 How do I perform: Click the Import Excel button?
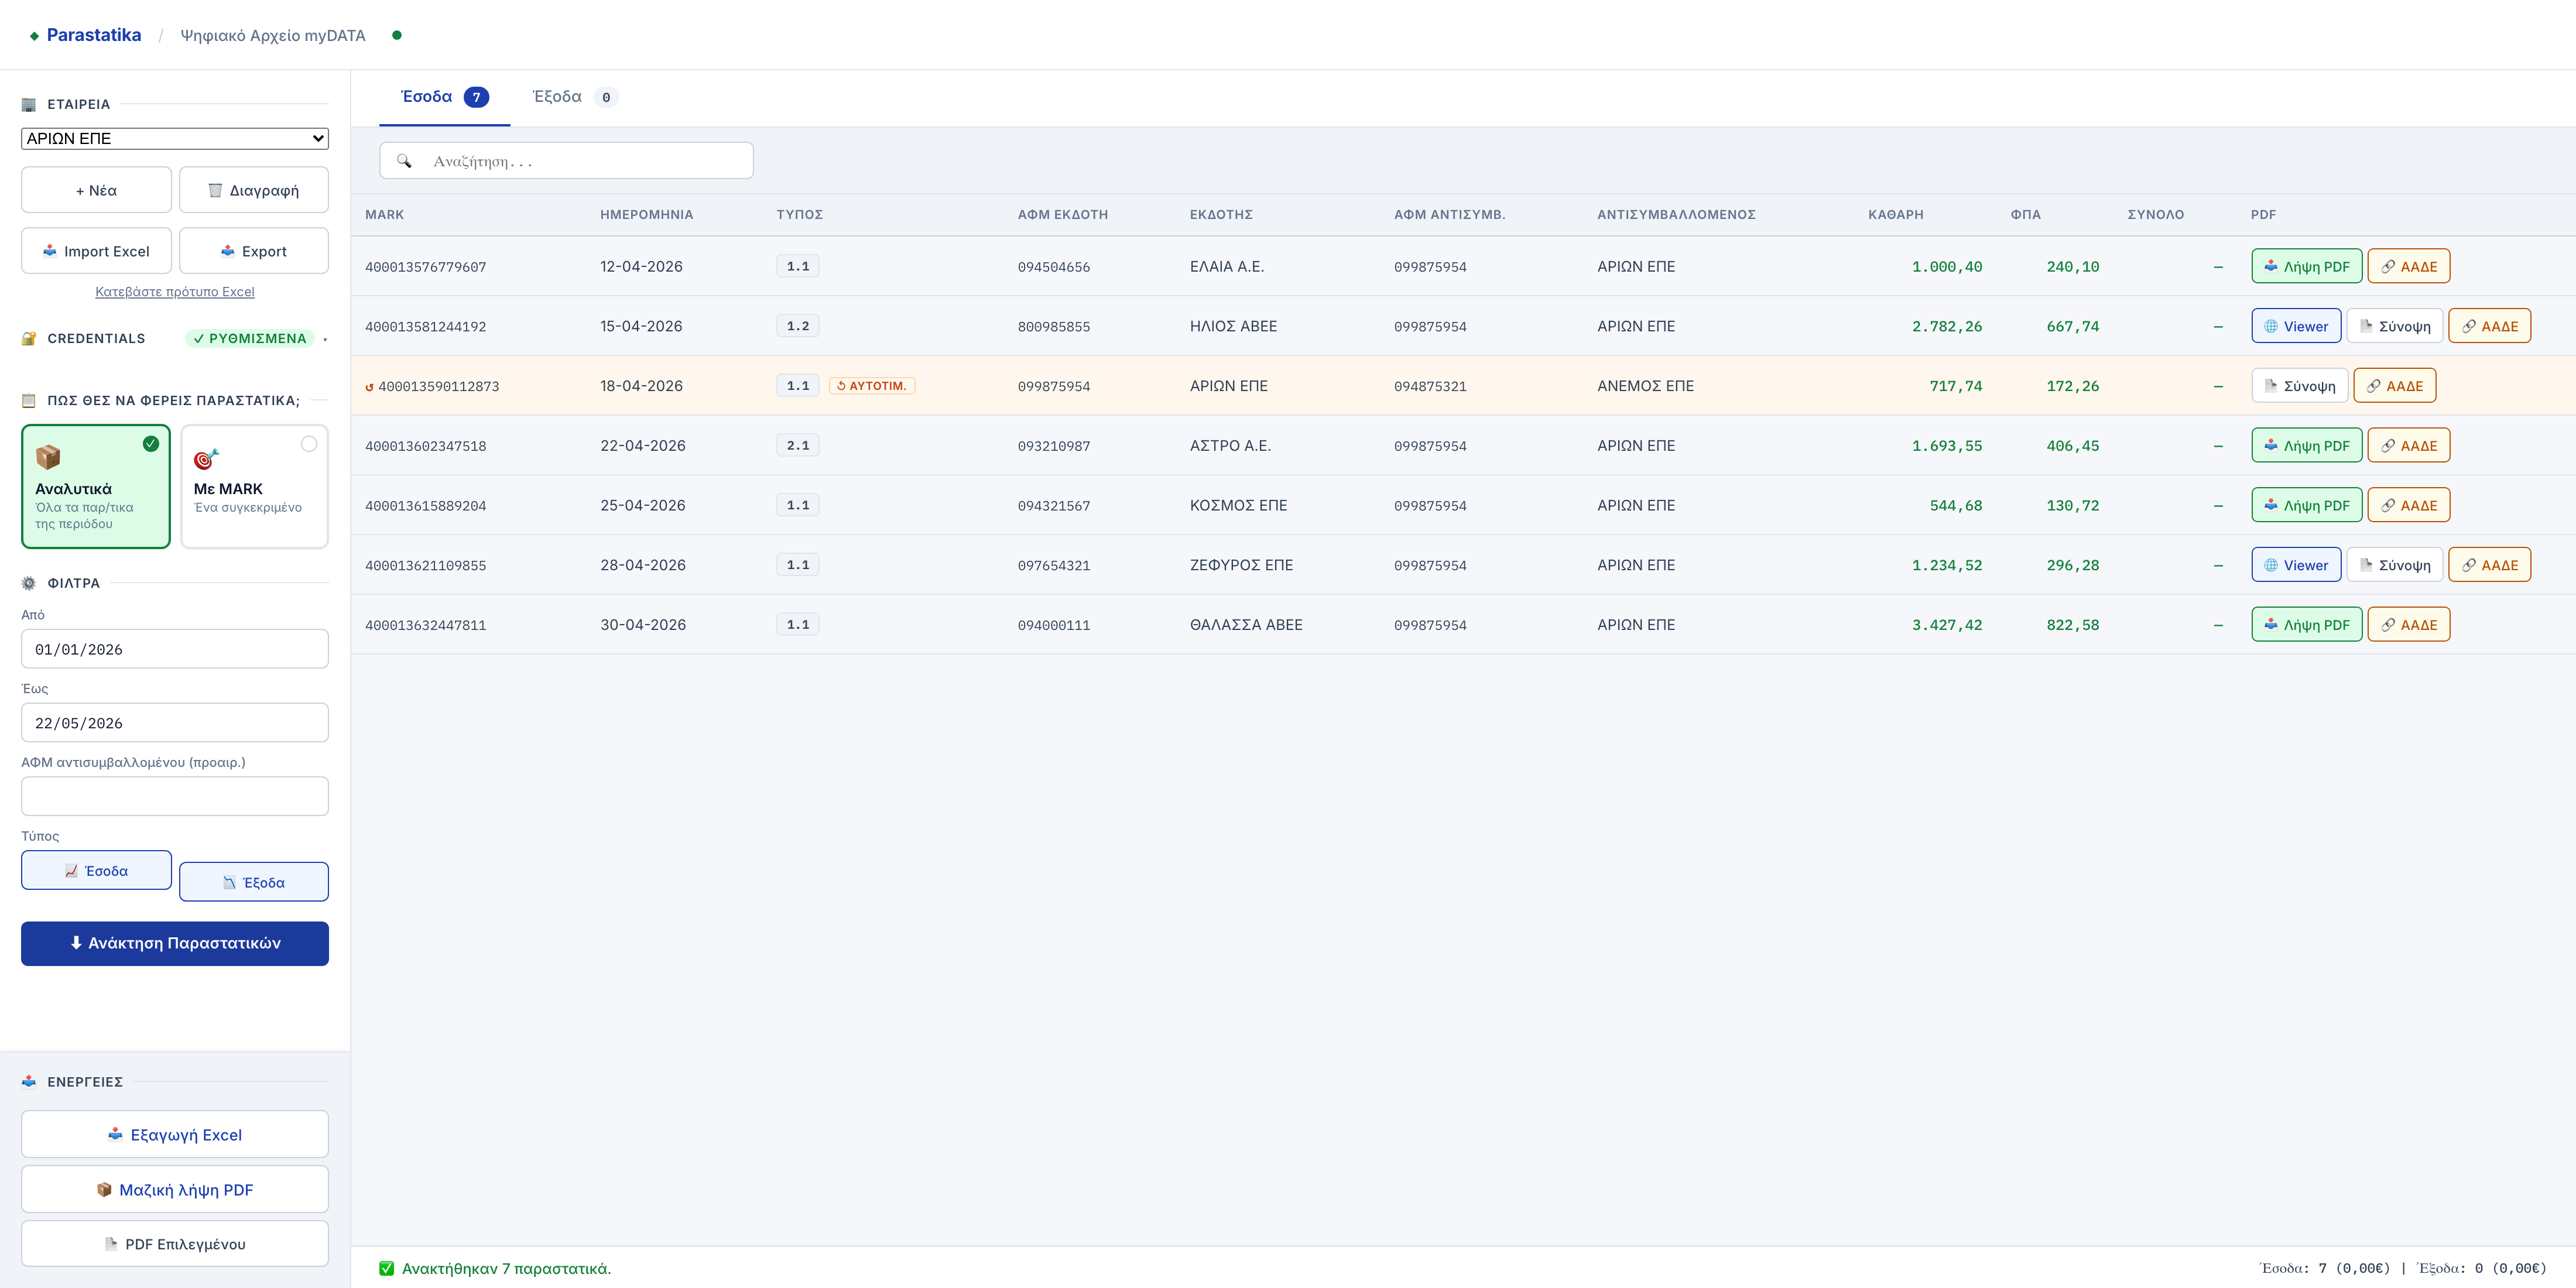coord(96,251)
